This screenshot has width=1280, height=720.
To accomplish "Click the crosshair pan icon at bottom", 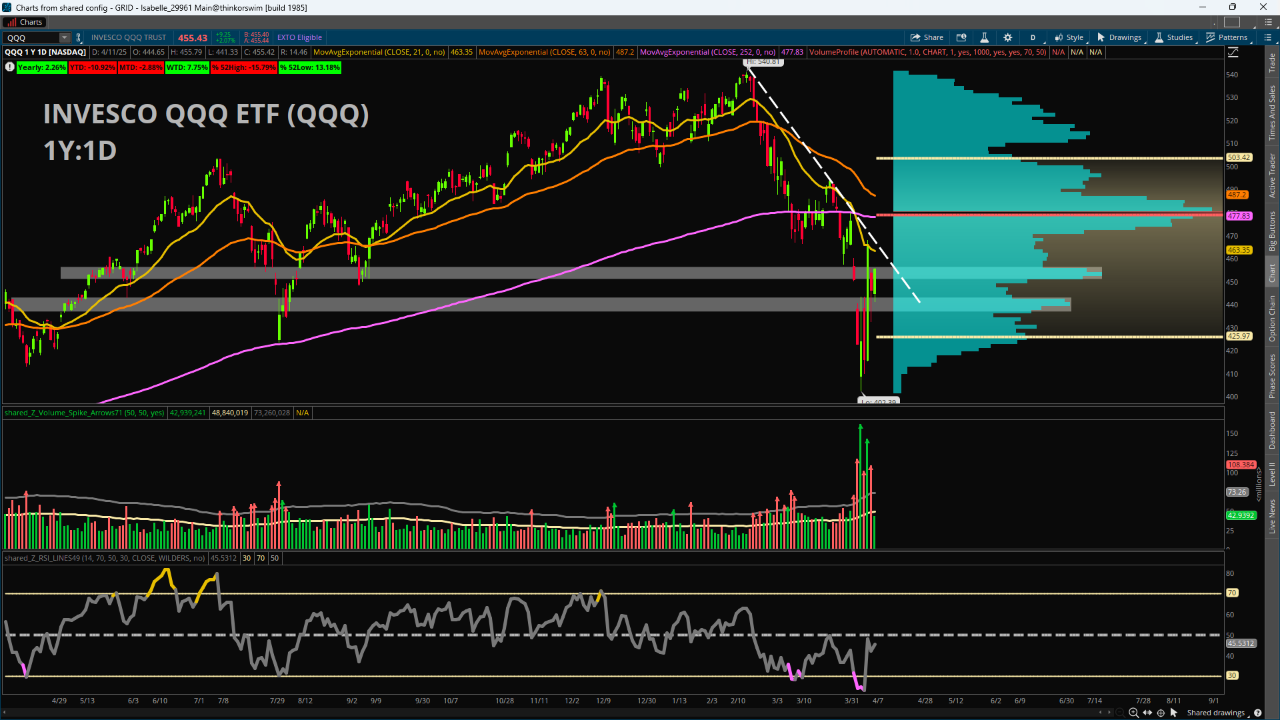I will (1162, 712).
